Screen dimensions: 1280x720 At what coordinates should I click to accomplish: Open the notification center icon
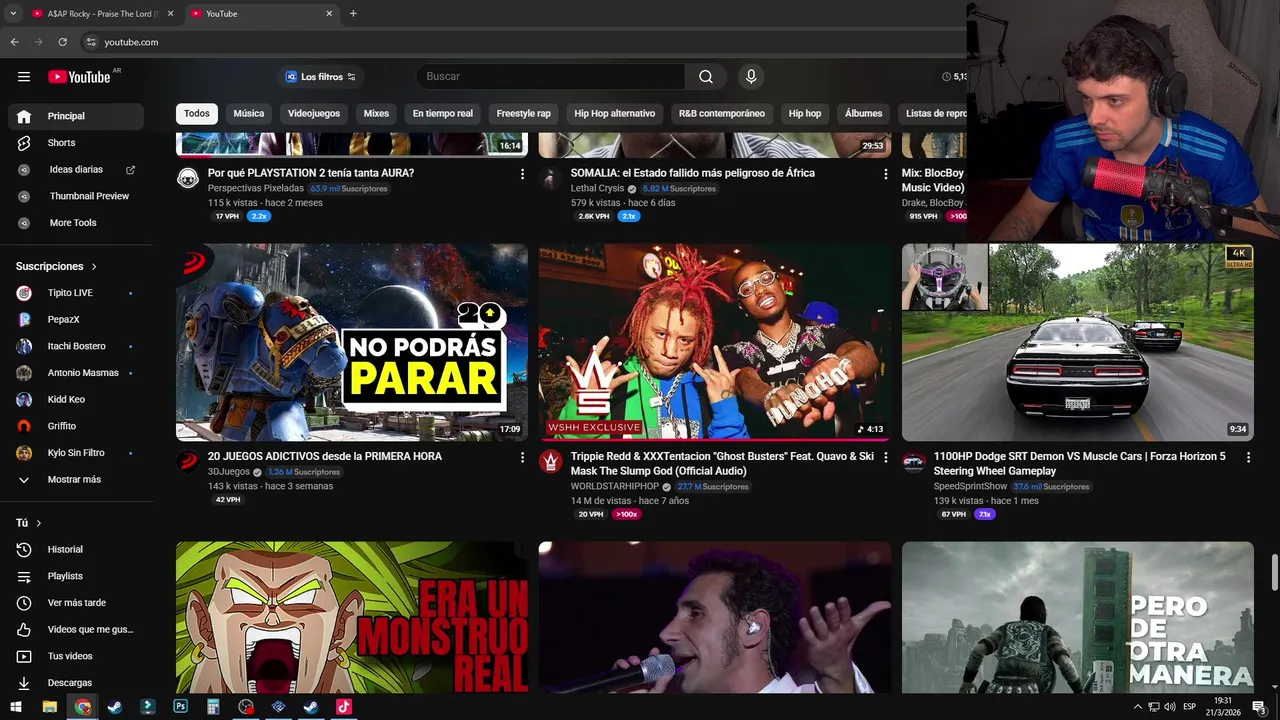pyautogui.click(x=1259, y=707)
